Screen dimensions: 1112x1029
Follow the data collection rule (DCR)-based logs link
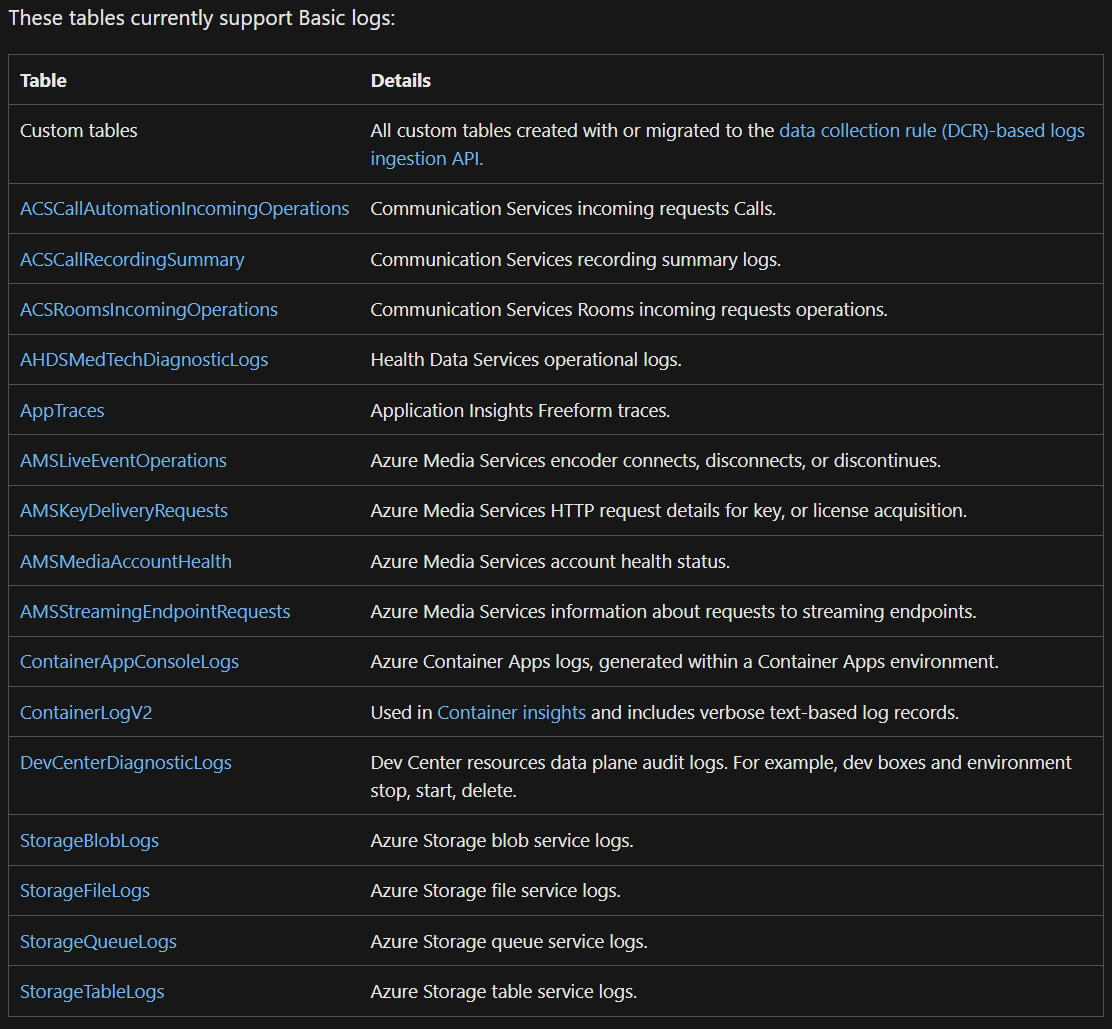932,131
